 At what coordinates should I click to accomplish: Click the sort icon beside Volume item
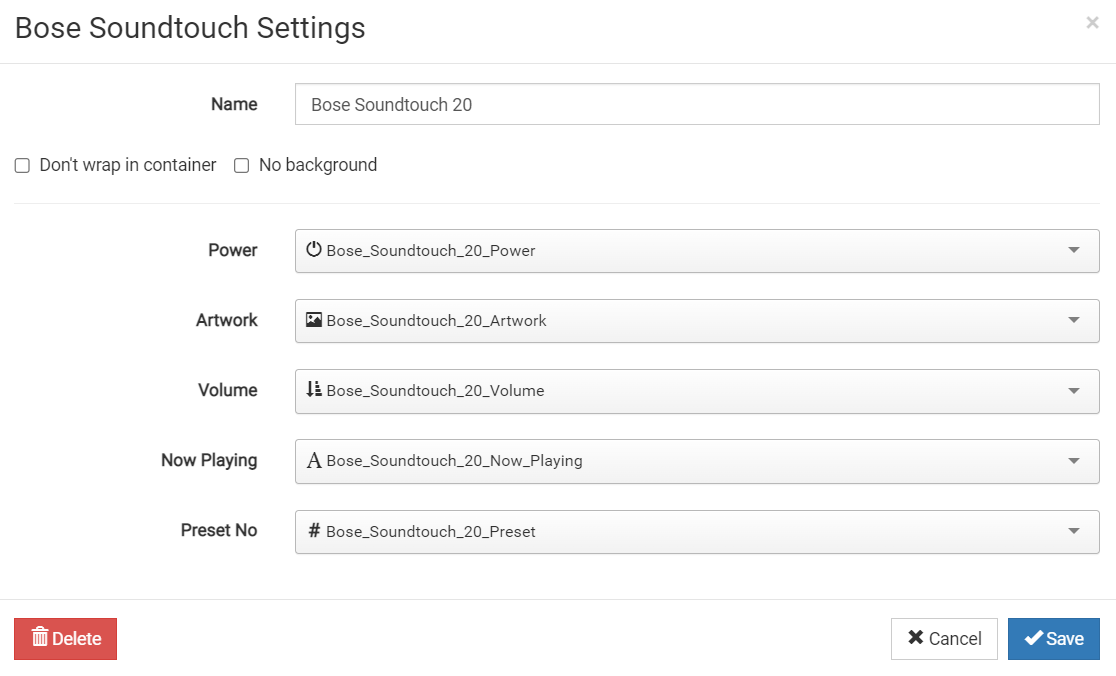click(314, 390)
